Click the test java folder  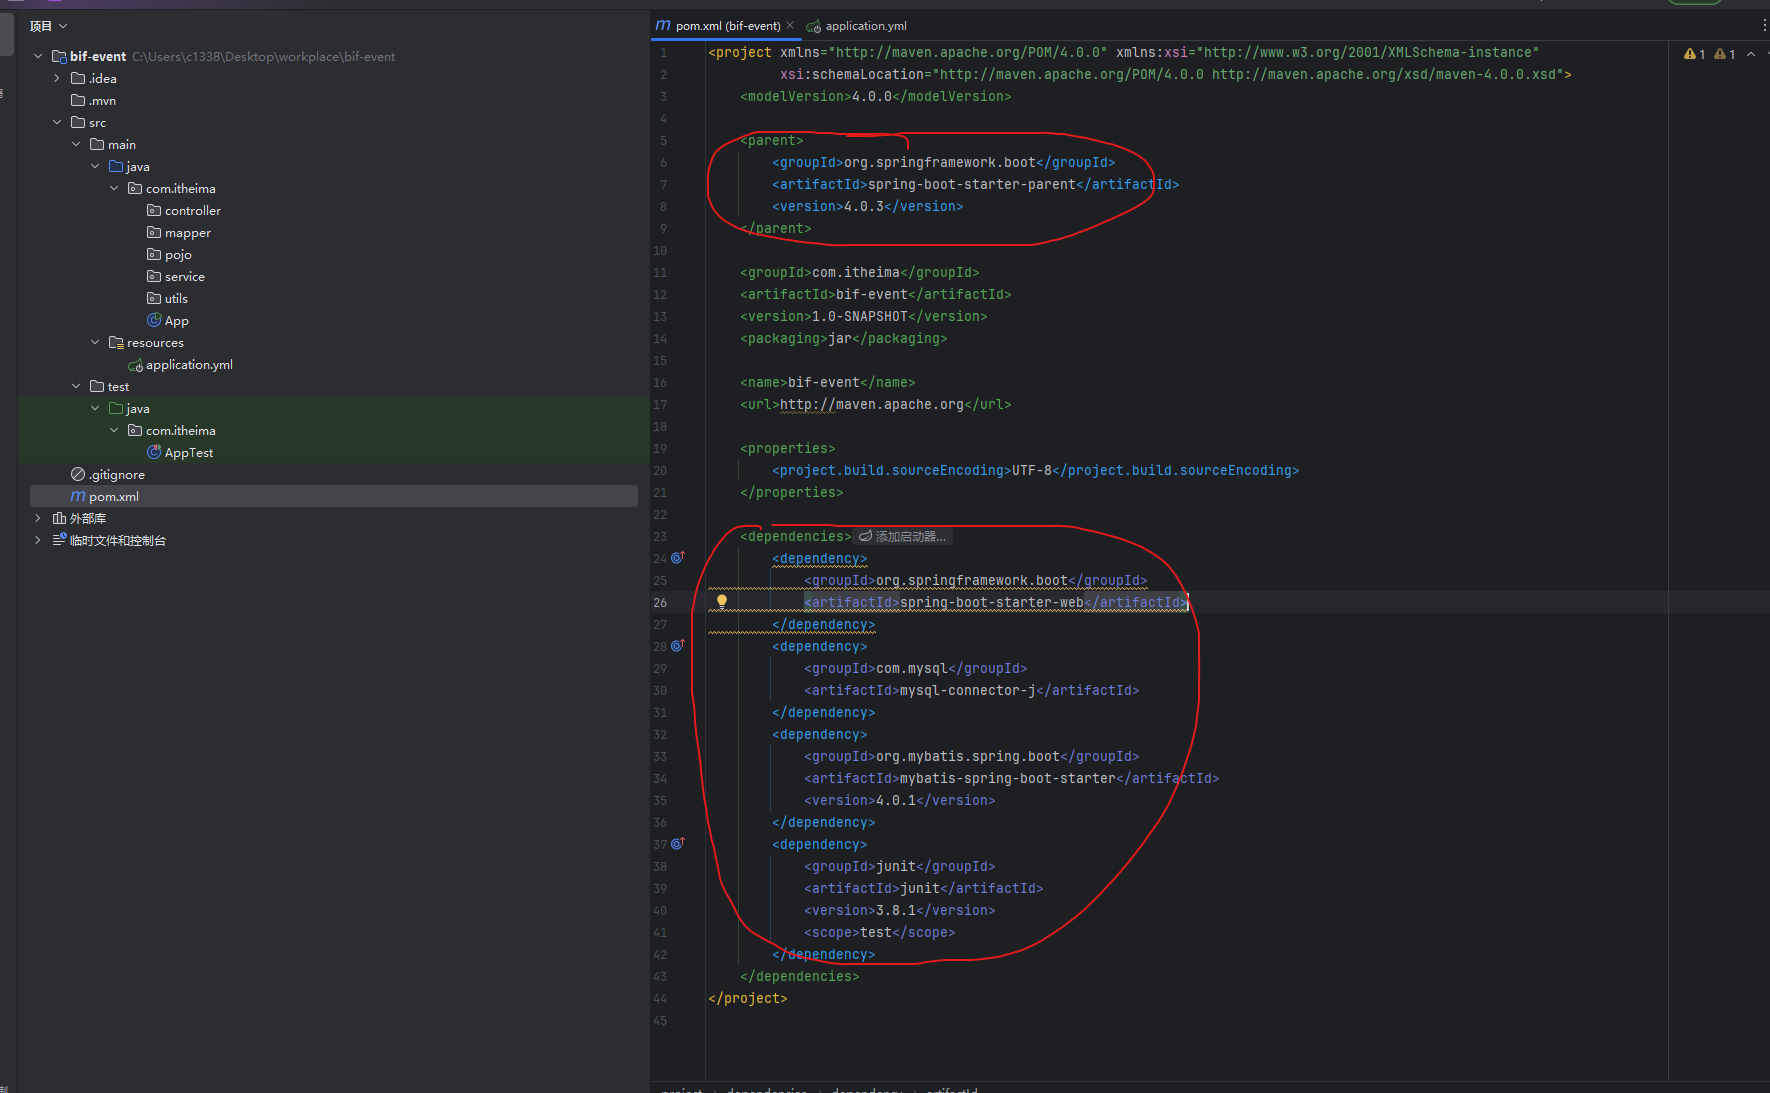point(130,409)
